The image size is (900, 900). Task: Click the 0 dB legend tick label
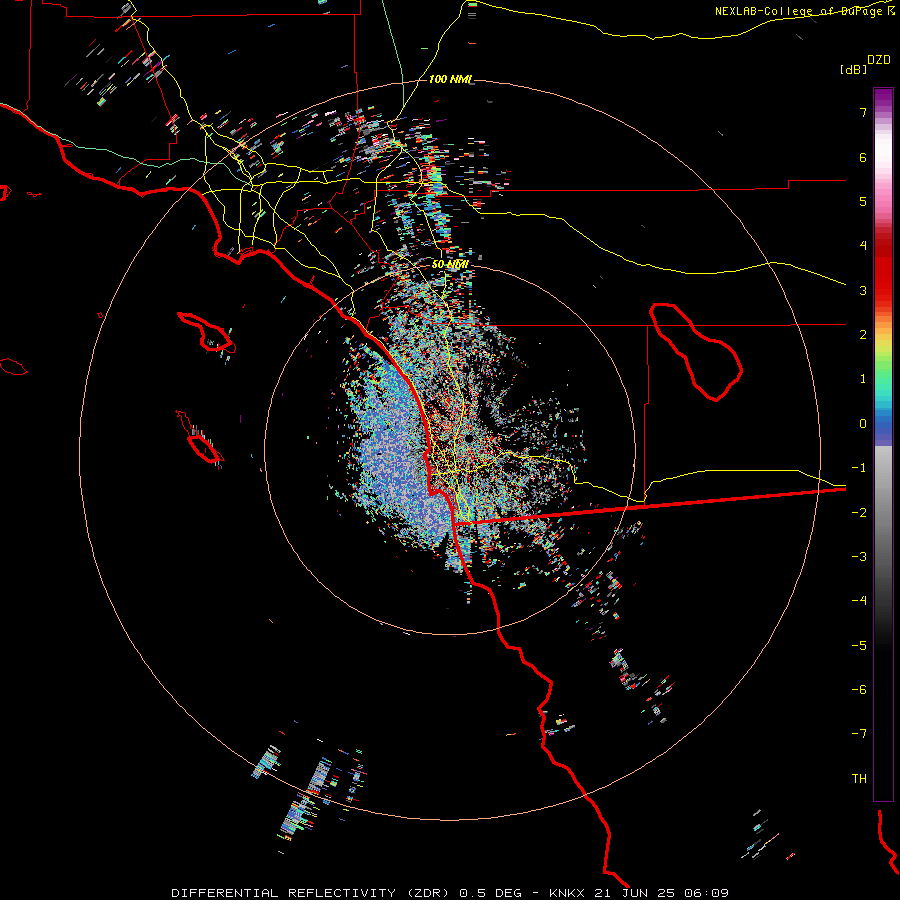(x=863, y=424)
